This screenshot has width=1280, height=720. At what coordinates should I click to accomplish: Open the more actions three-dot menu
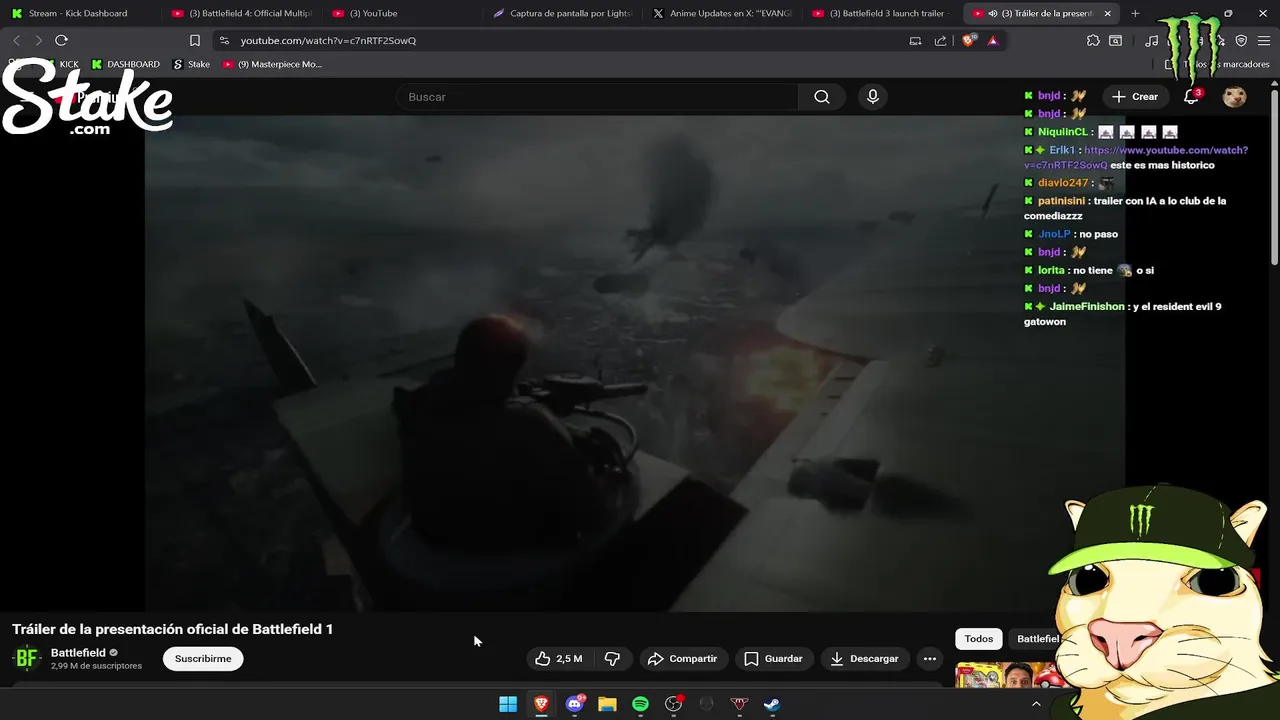[x=930, y=658]
